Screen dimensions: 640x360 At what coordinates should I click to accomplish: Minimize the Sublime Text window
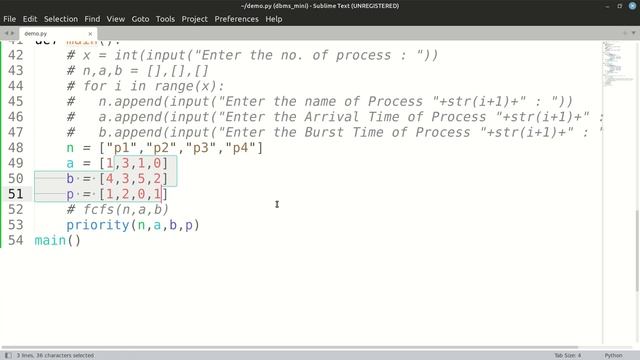click(x=607, y=6)
